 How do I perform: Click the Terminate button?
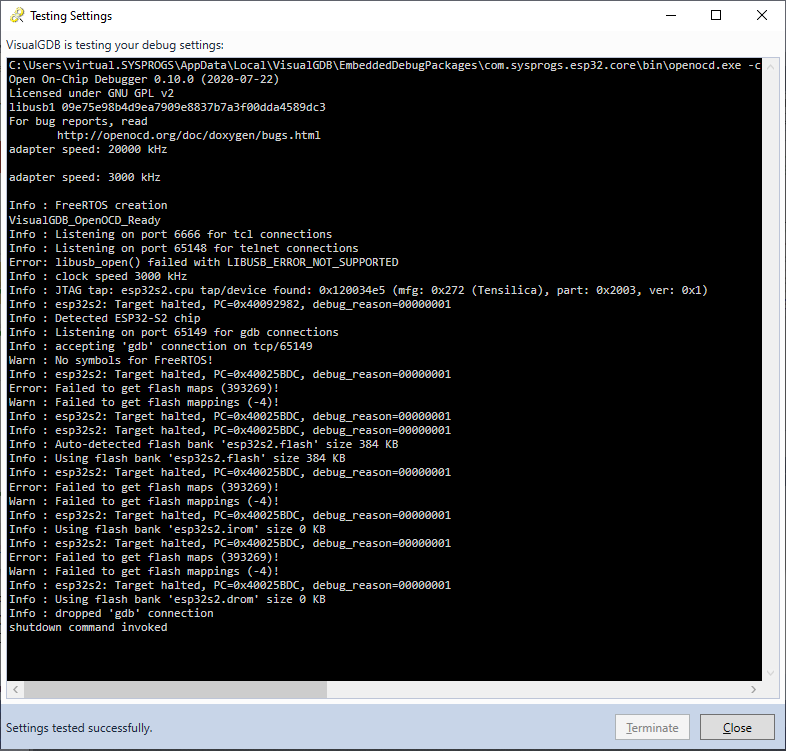(652, 727)
